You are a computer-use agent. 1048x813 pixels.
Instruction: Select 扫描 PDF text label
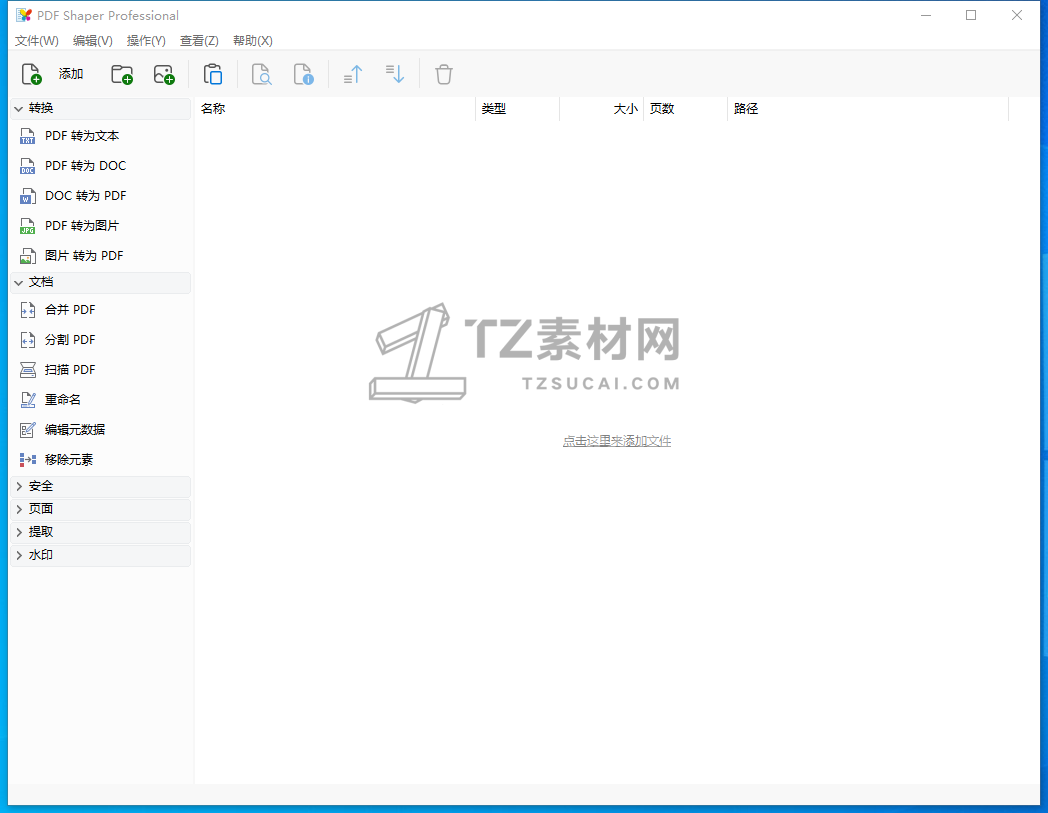pos(70,370)
